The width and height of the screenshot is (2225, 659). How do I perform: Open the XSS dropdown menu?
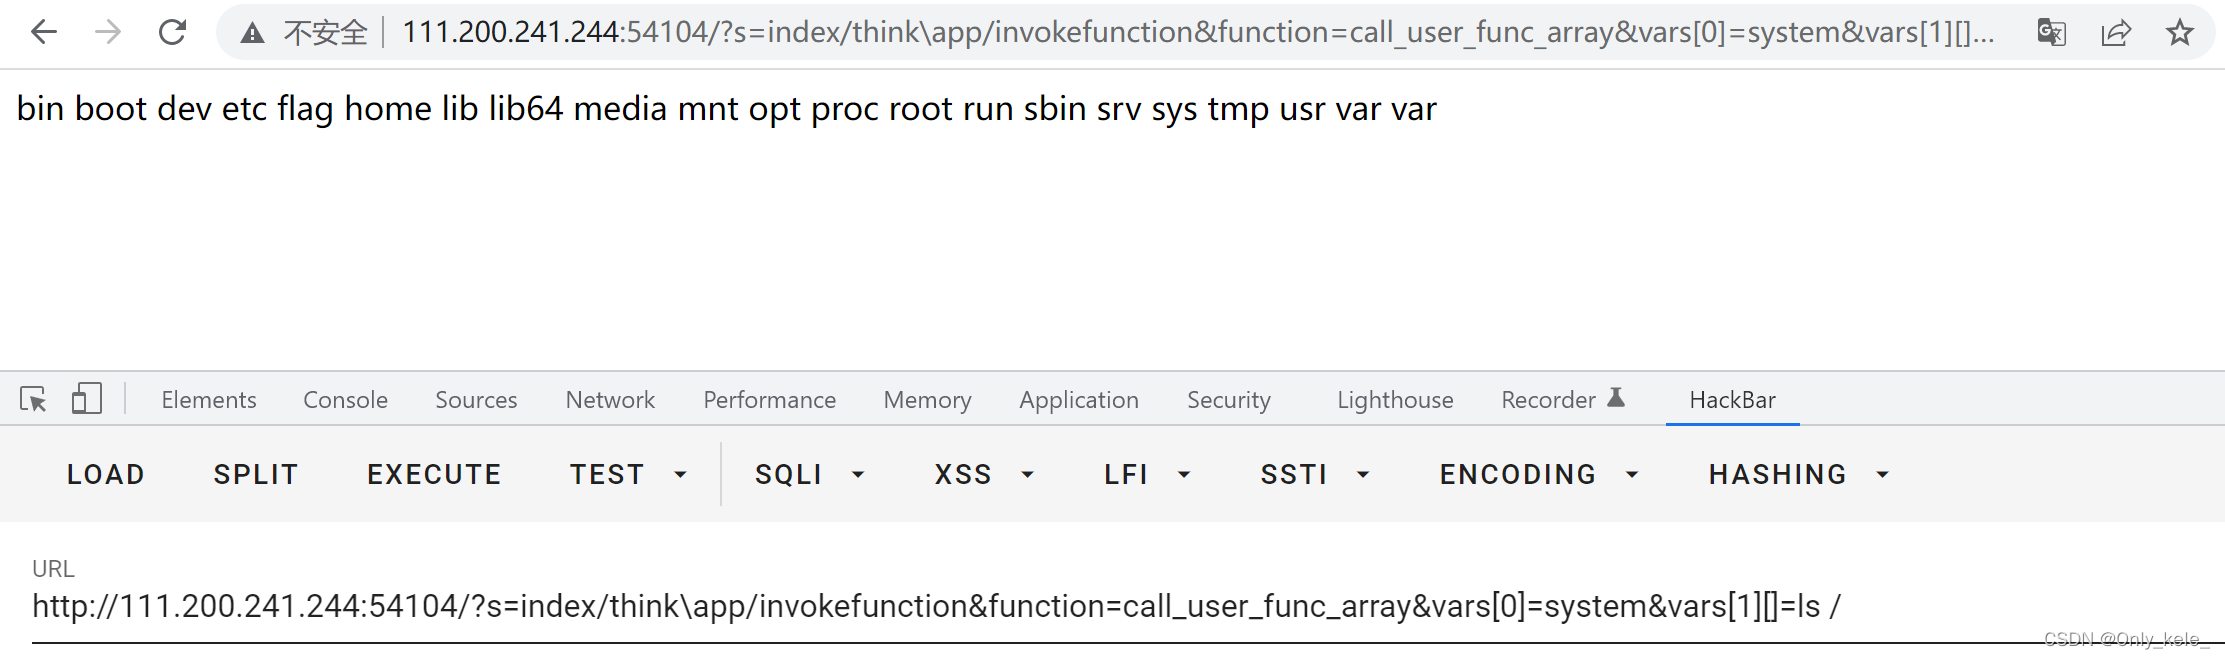(x=984, y=474)
